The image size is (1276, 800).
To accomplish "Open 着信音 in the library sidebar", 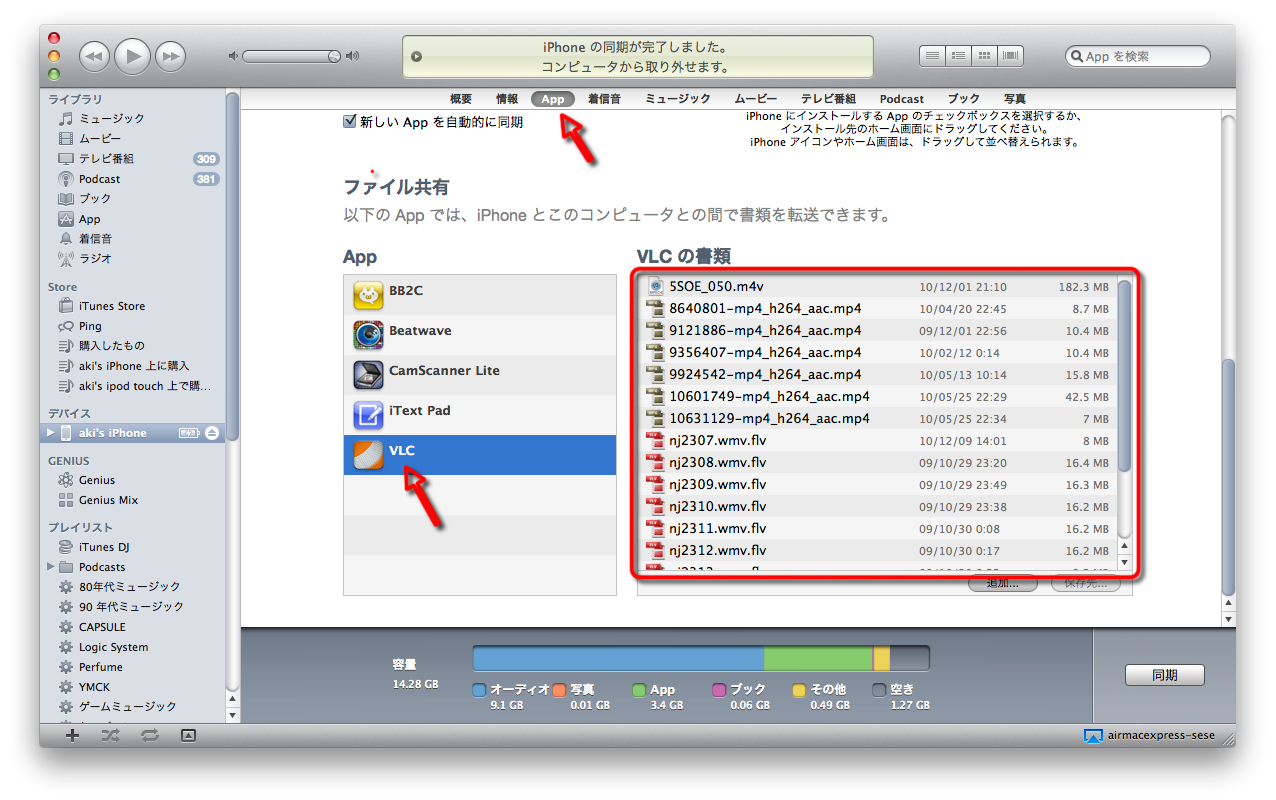I will click(95, 239).
